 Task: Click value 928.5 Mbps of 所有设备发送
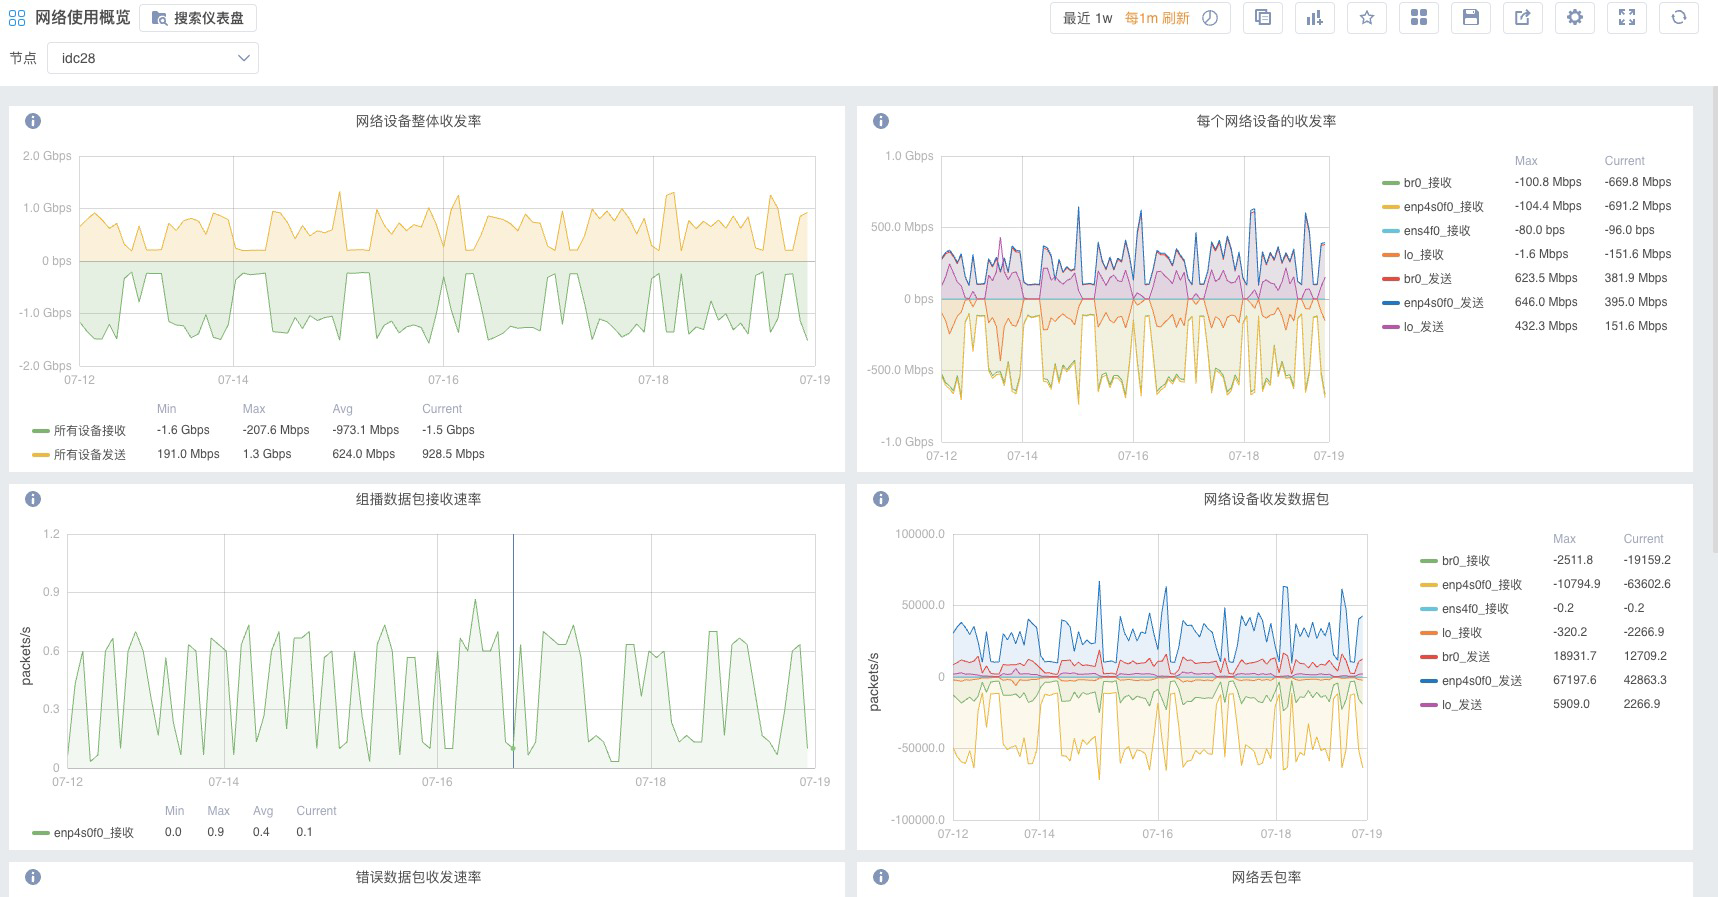pos(453,454)
